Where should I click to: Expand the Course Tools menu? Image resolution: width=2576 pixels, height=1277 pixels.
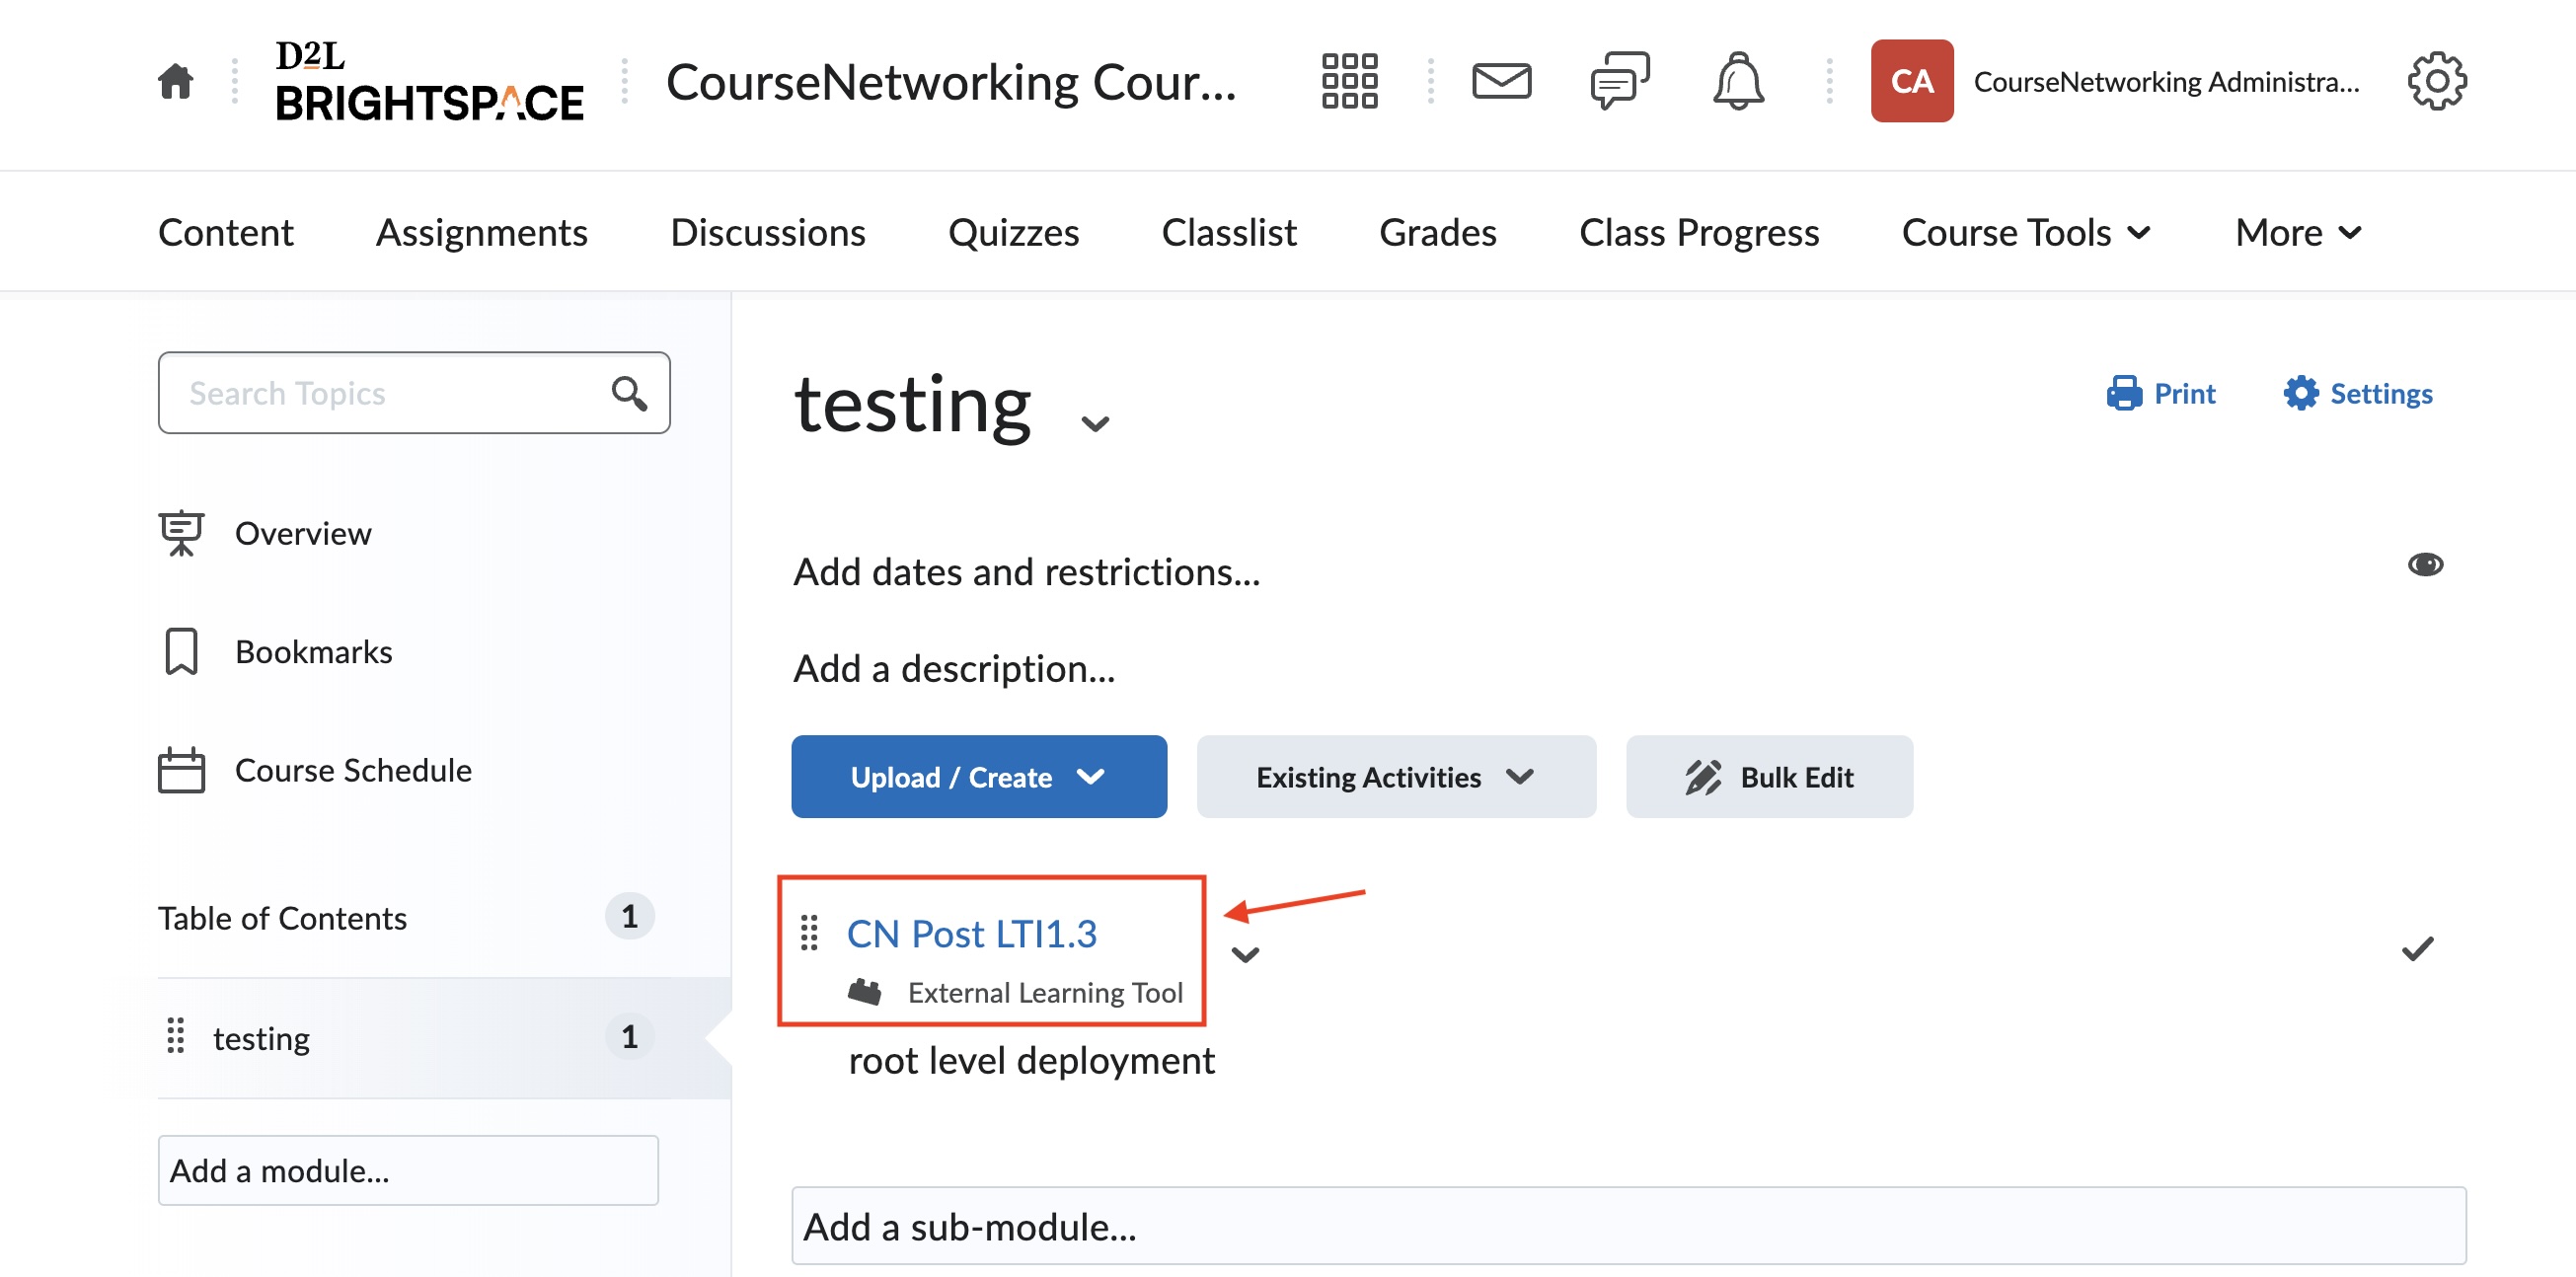(2025, 233)
